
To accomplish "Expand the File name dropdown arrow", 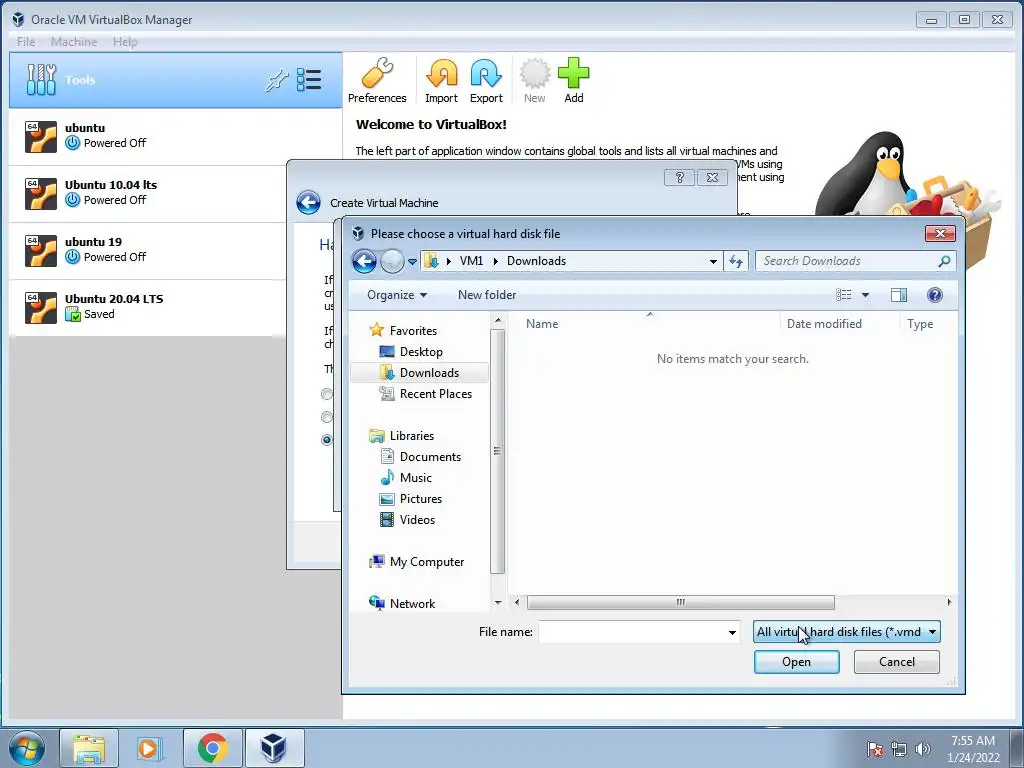I will [732, 632].
